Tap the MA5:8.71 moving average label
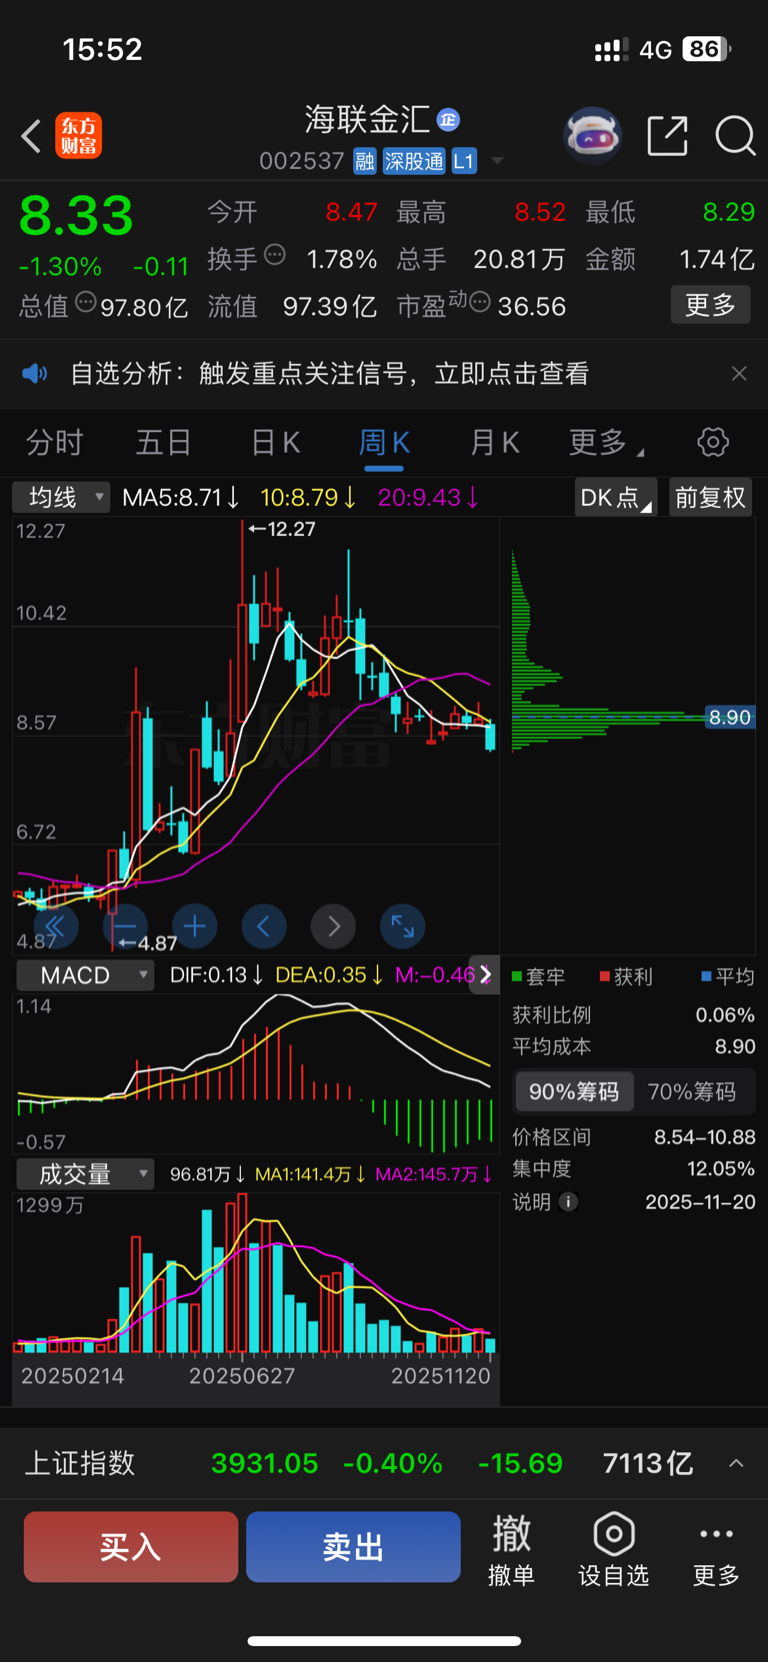768x1663 pixels. [x=180, y=497]
